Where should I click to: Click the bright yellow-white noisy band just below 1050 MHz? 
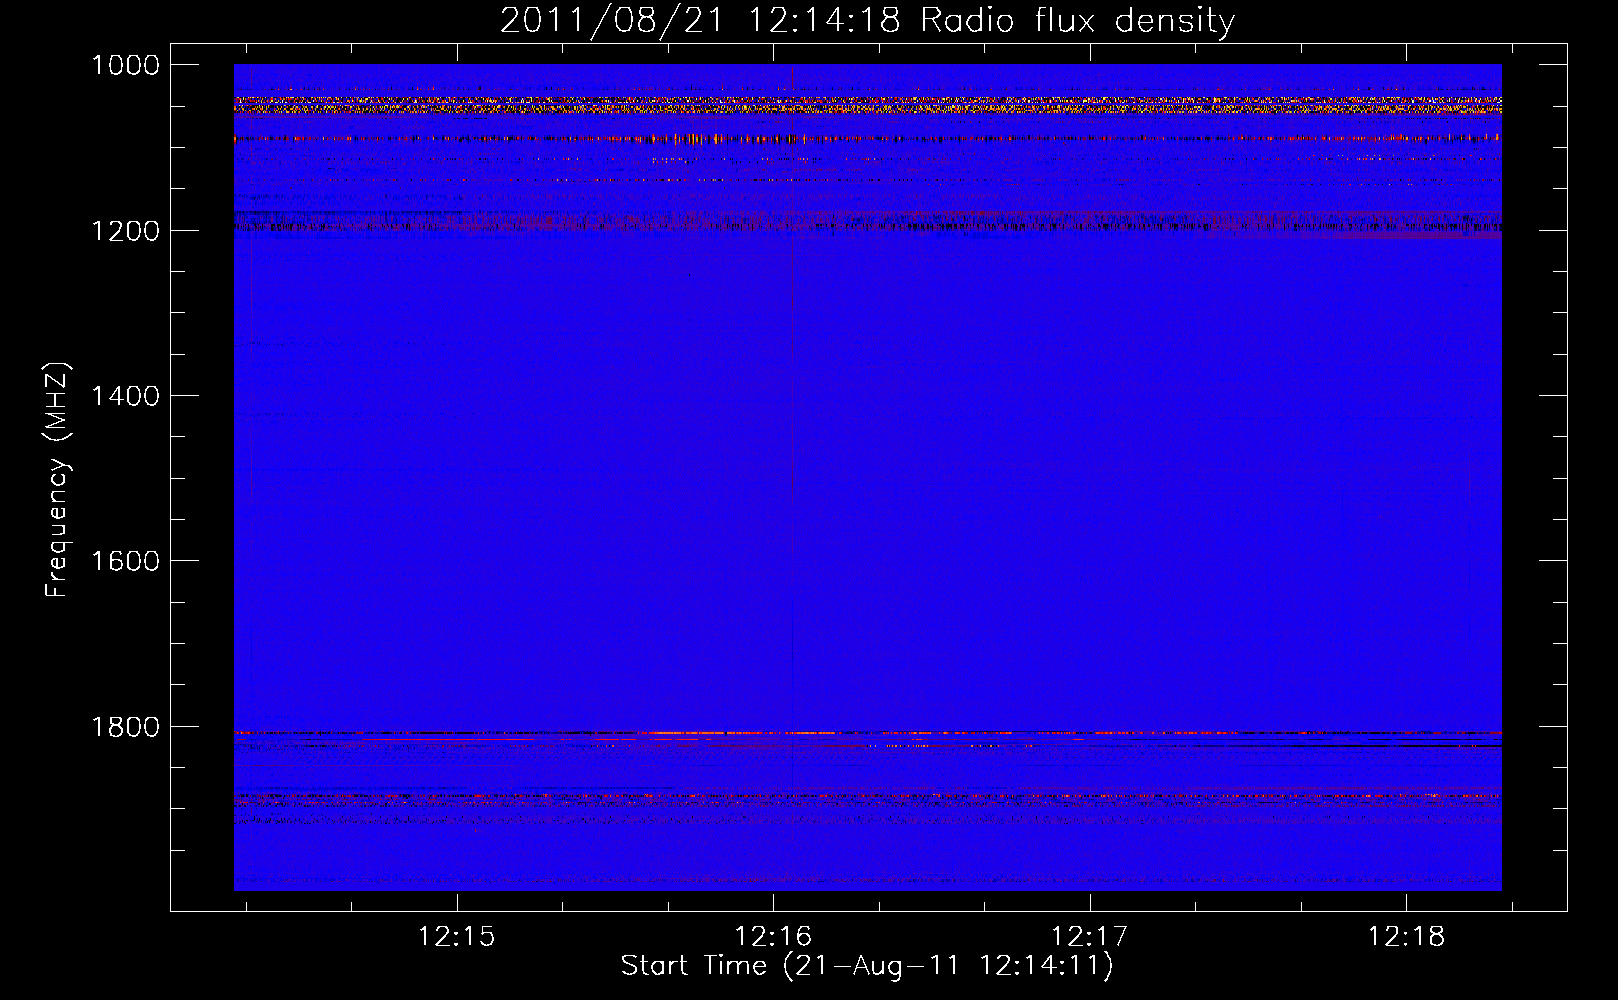tap(867, 105)
